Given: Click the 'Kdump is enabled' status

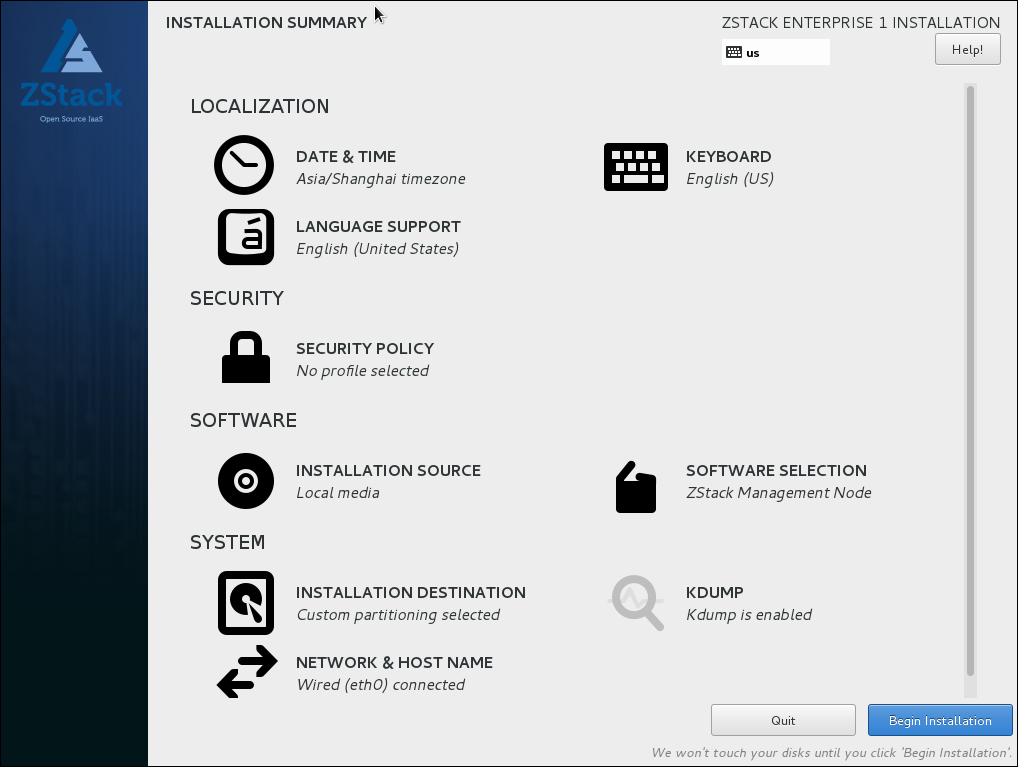Looking at the screenshot, I should (x=749, y=615).
